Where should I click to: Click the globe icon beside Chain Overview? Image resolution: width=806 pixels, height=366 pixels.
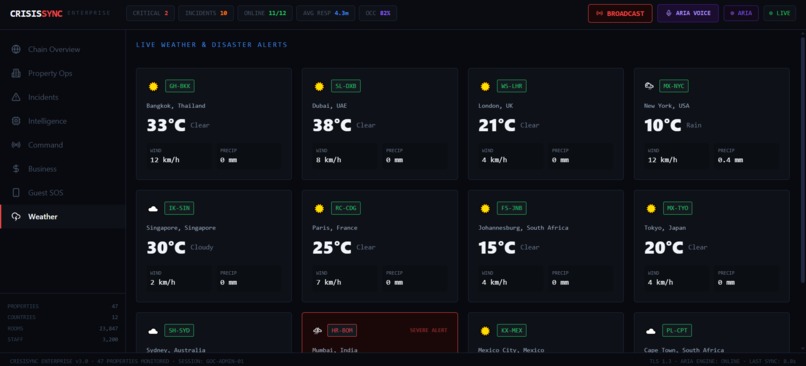[16, 49]
